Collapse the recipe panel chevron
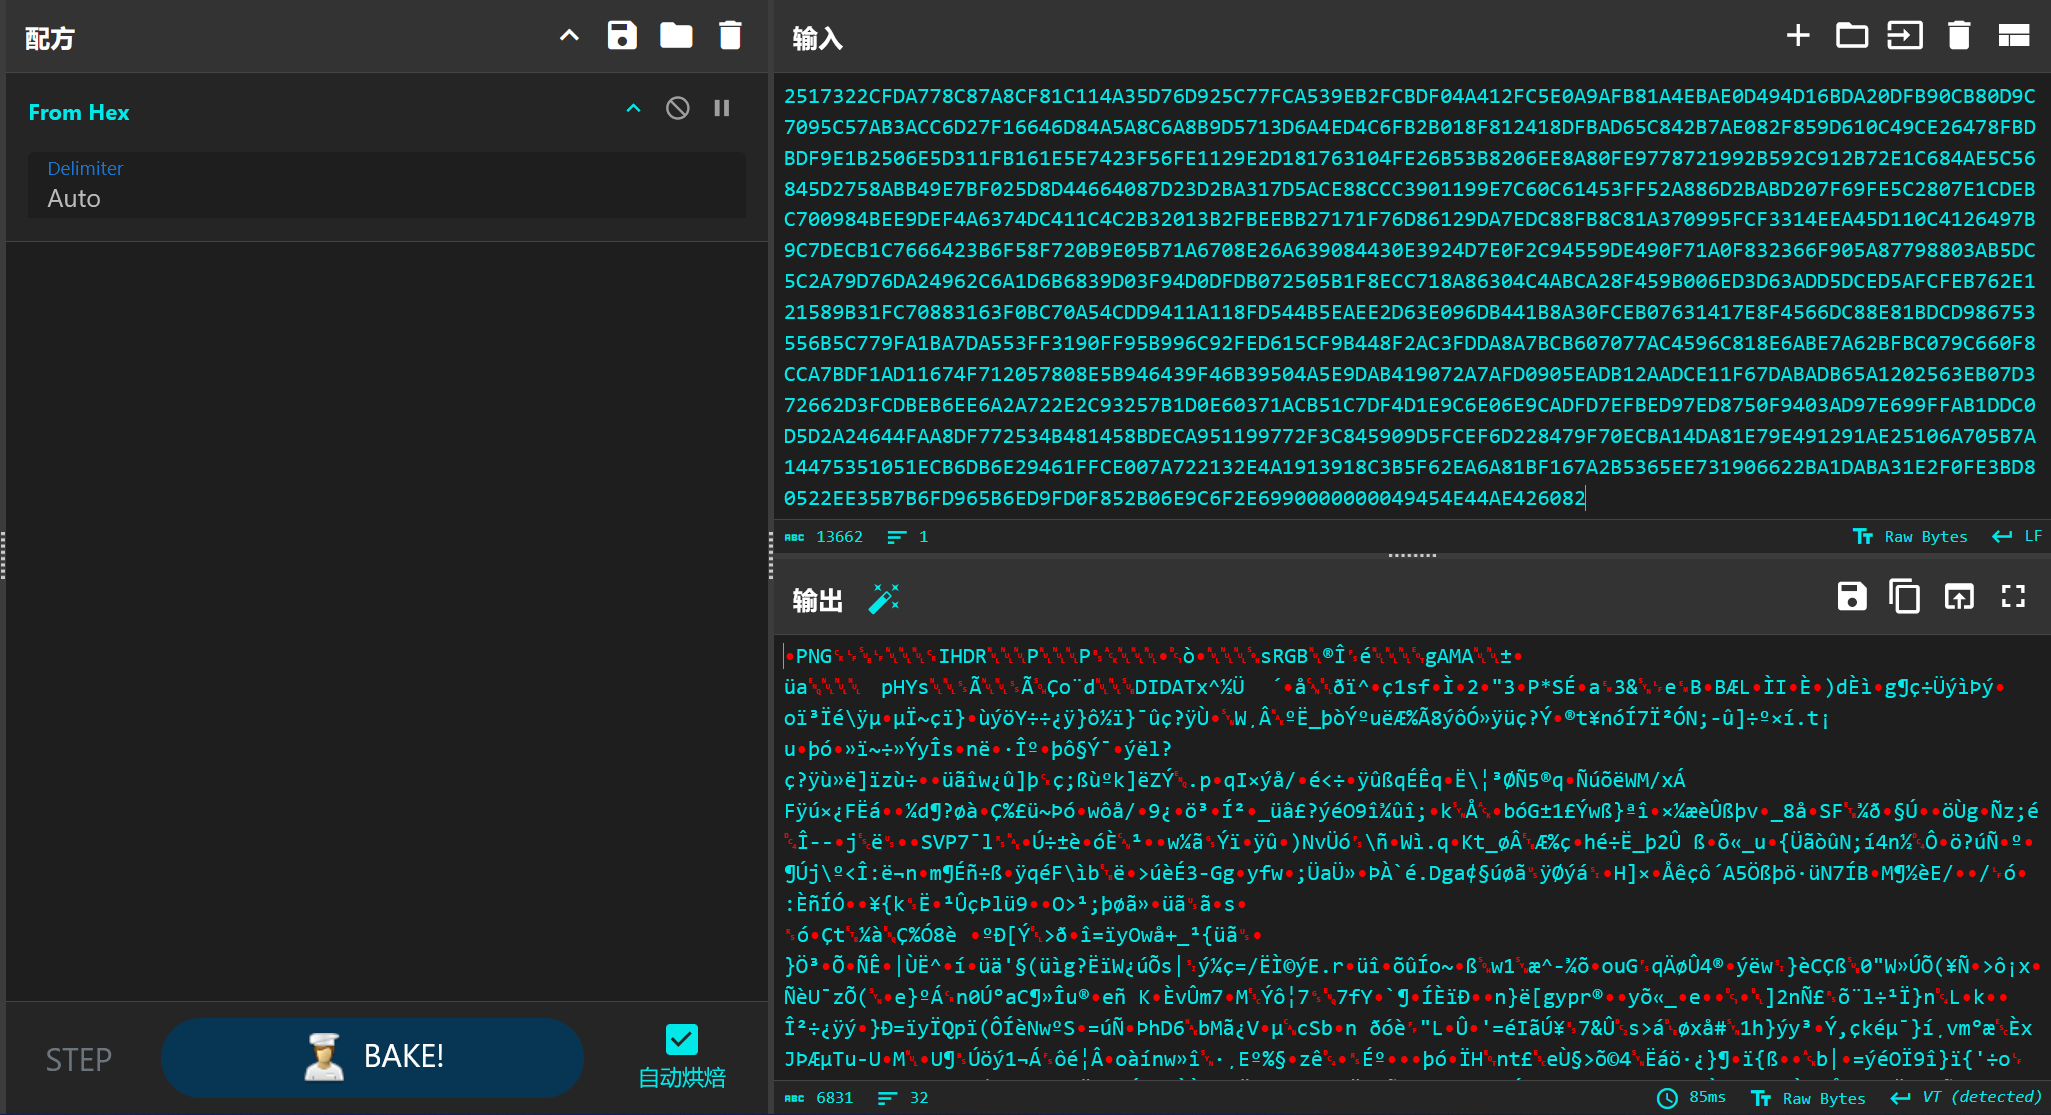Viewport: 2051px width, 1115px height. point(569,36)
